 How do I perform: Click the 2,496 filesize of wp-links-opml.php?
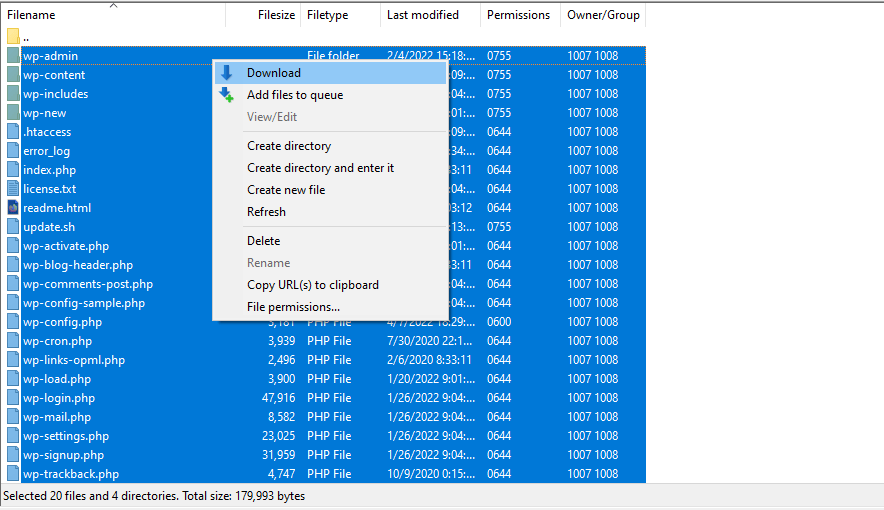pyautogui.click(x=281, y=360)
